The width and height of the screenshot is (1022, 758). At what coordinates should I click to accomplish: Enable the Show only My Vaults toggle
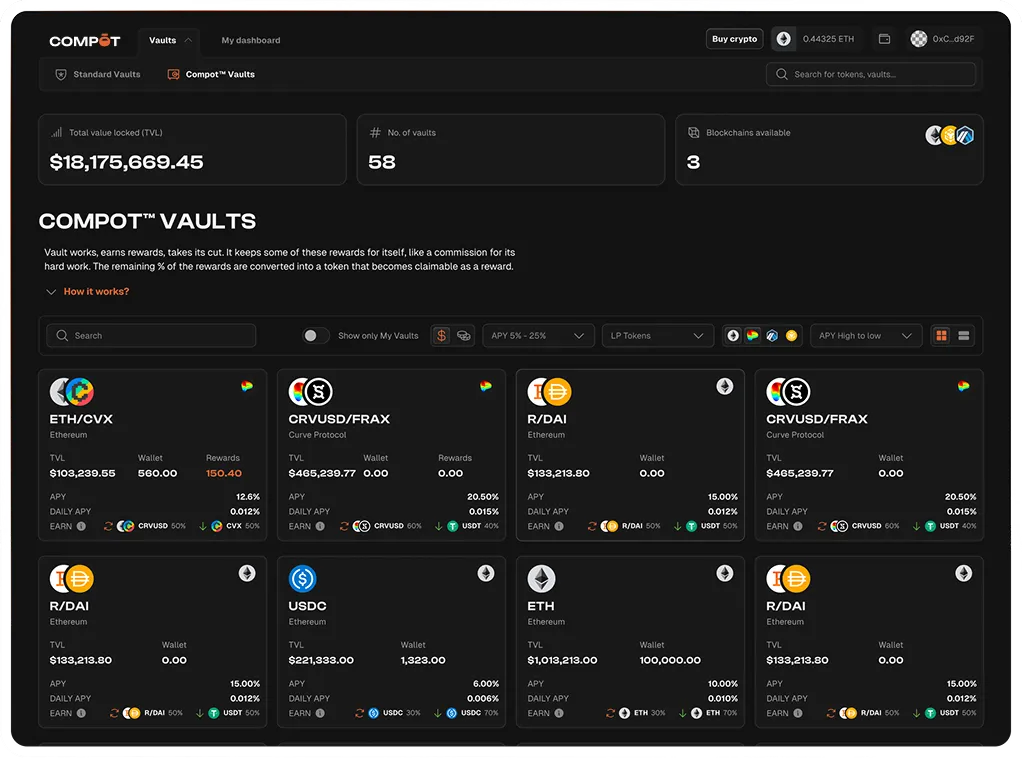pos(315,335)
